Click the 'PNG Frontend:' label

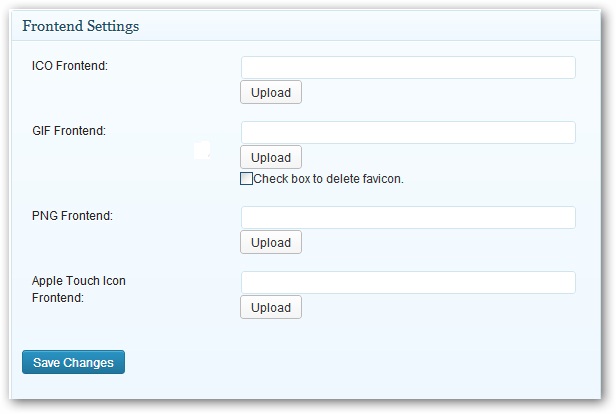(72, 216)
